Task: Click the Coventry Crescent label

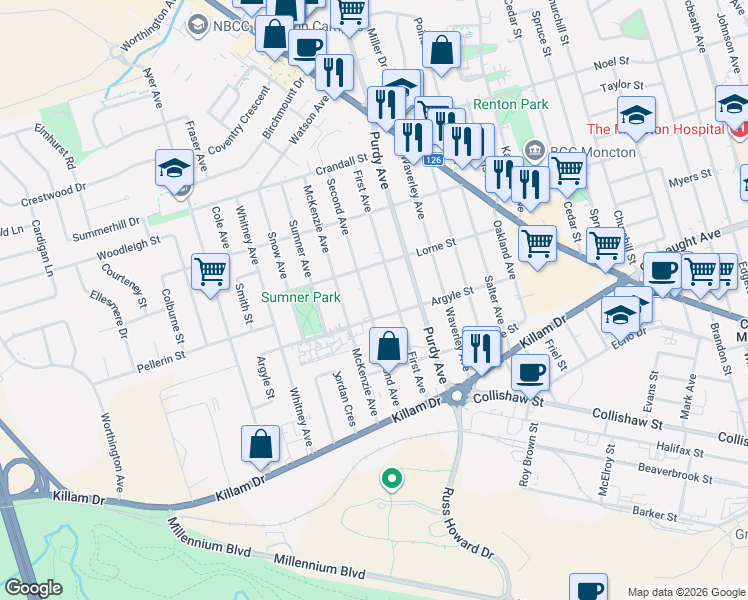Action: [239, 120]
